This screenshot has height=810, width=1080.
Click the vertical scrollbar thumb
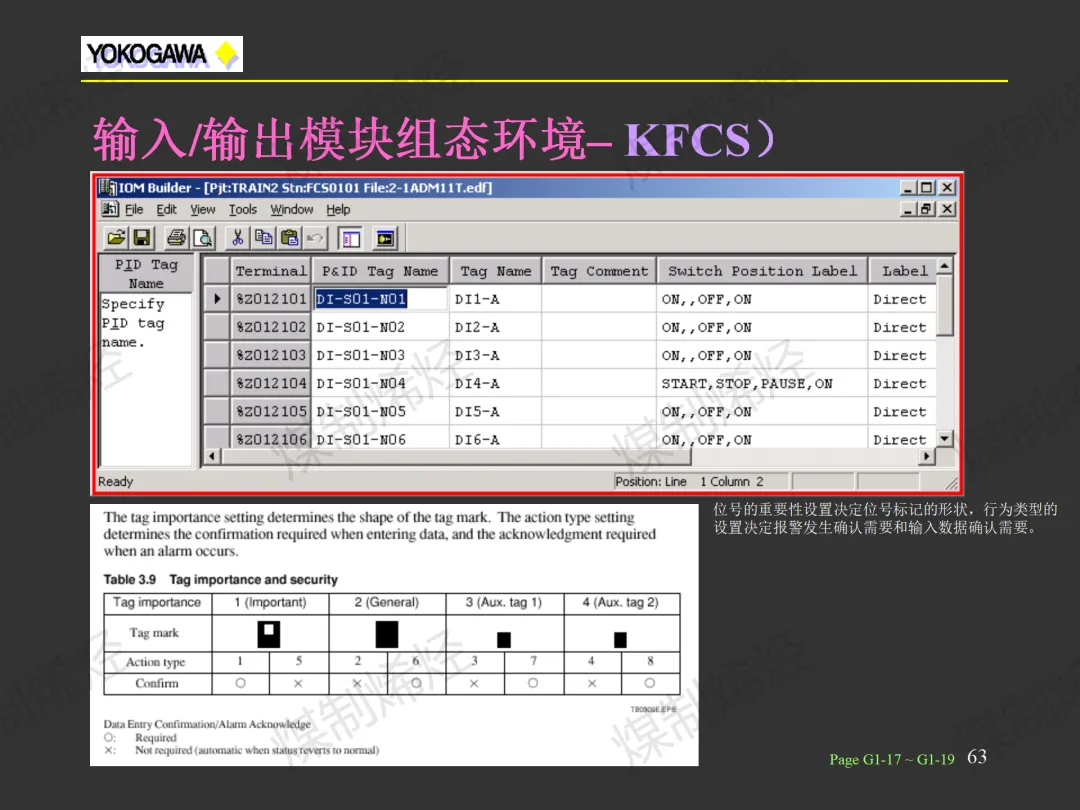click(945, 304)
